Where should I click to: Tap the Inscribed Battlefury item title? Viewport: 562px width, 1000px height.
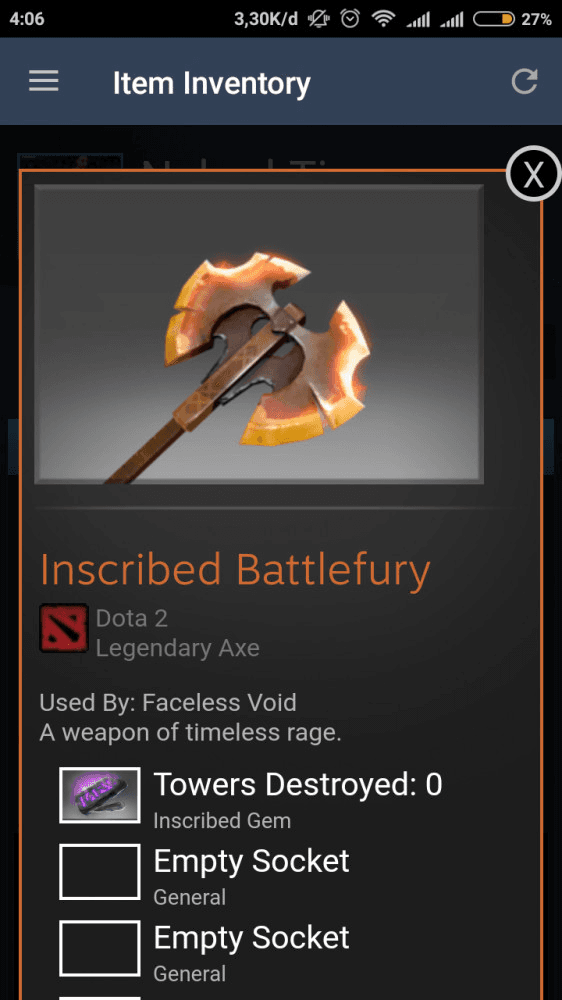point(235,570)
